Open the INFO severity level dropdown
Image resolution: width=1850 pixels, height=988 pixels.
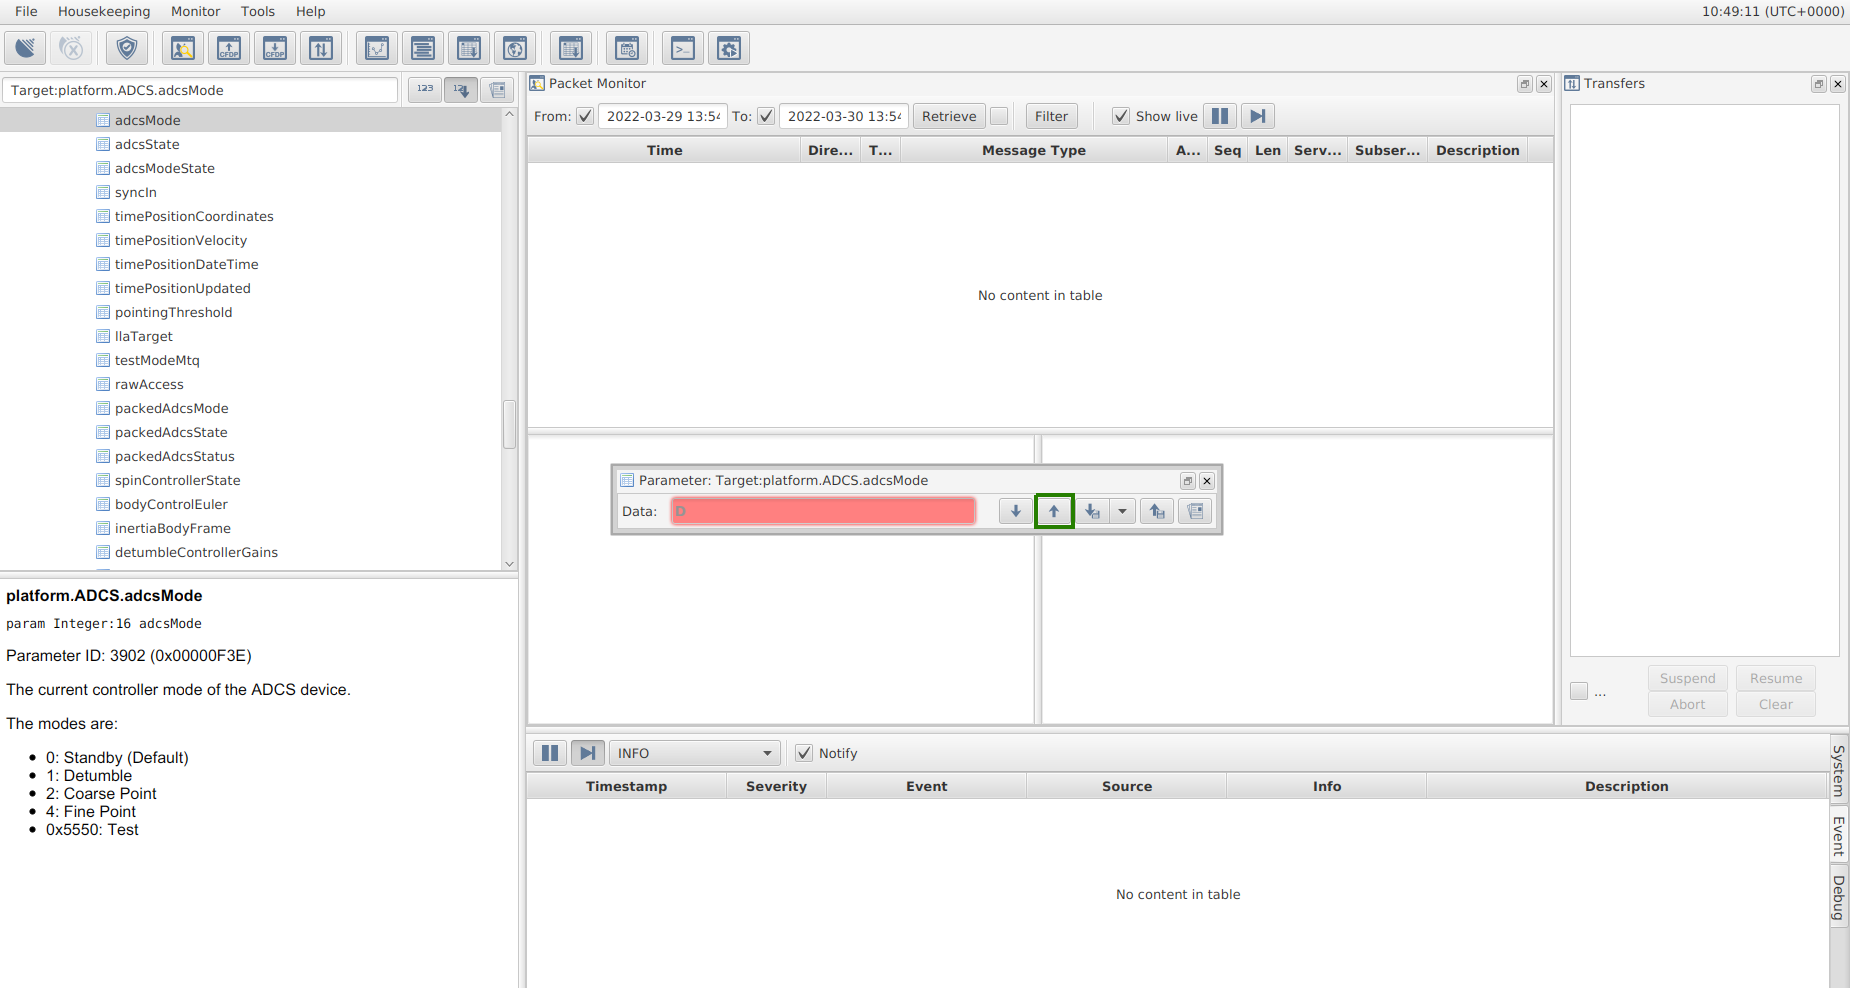click(x=694, y=753)
